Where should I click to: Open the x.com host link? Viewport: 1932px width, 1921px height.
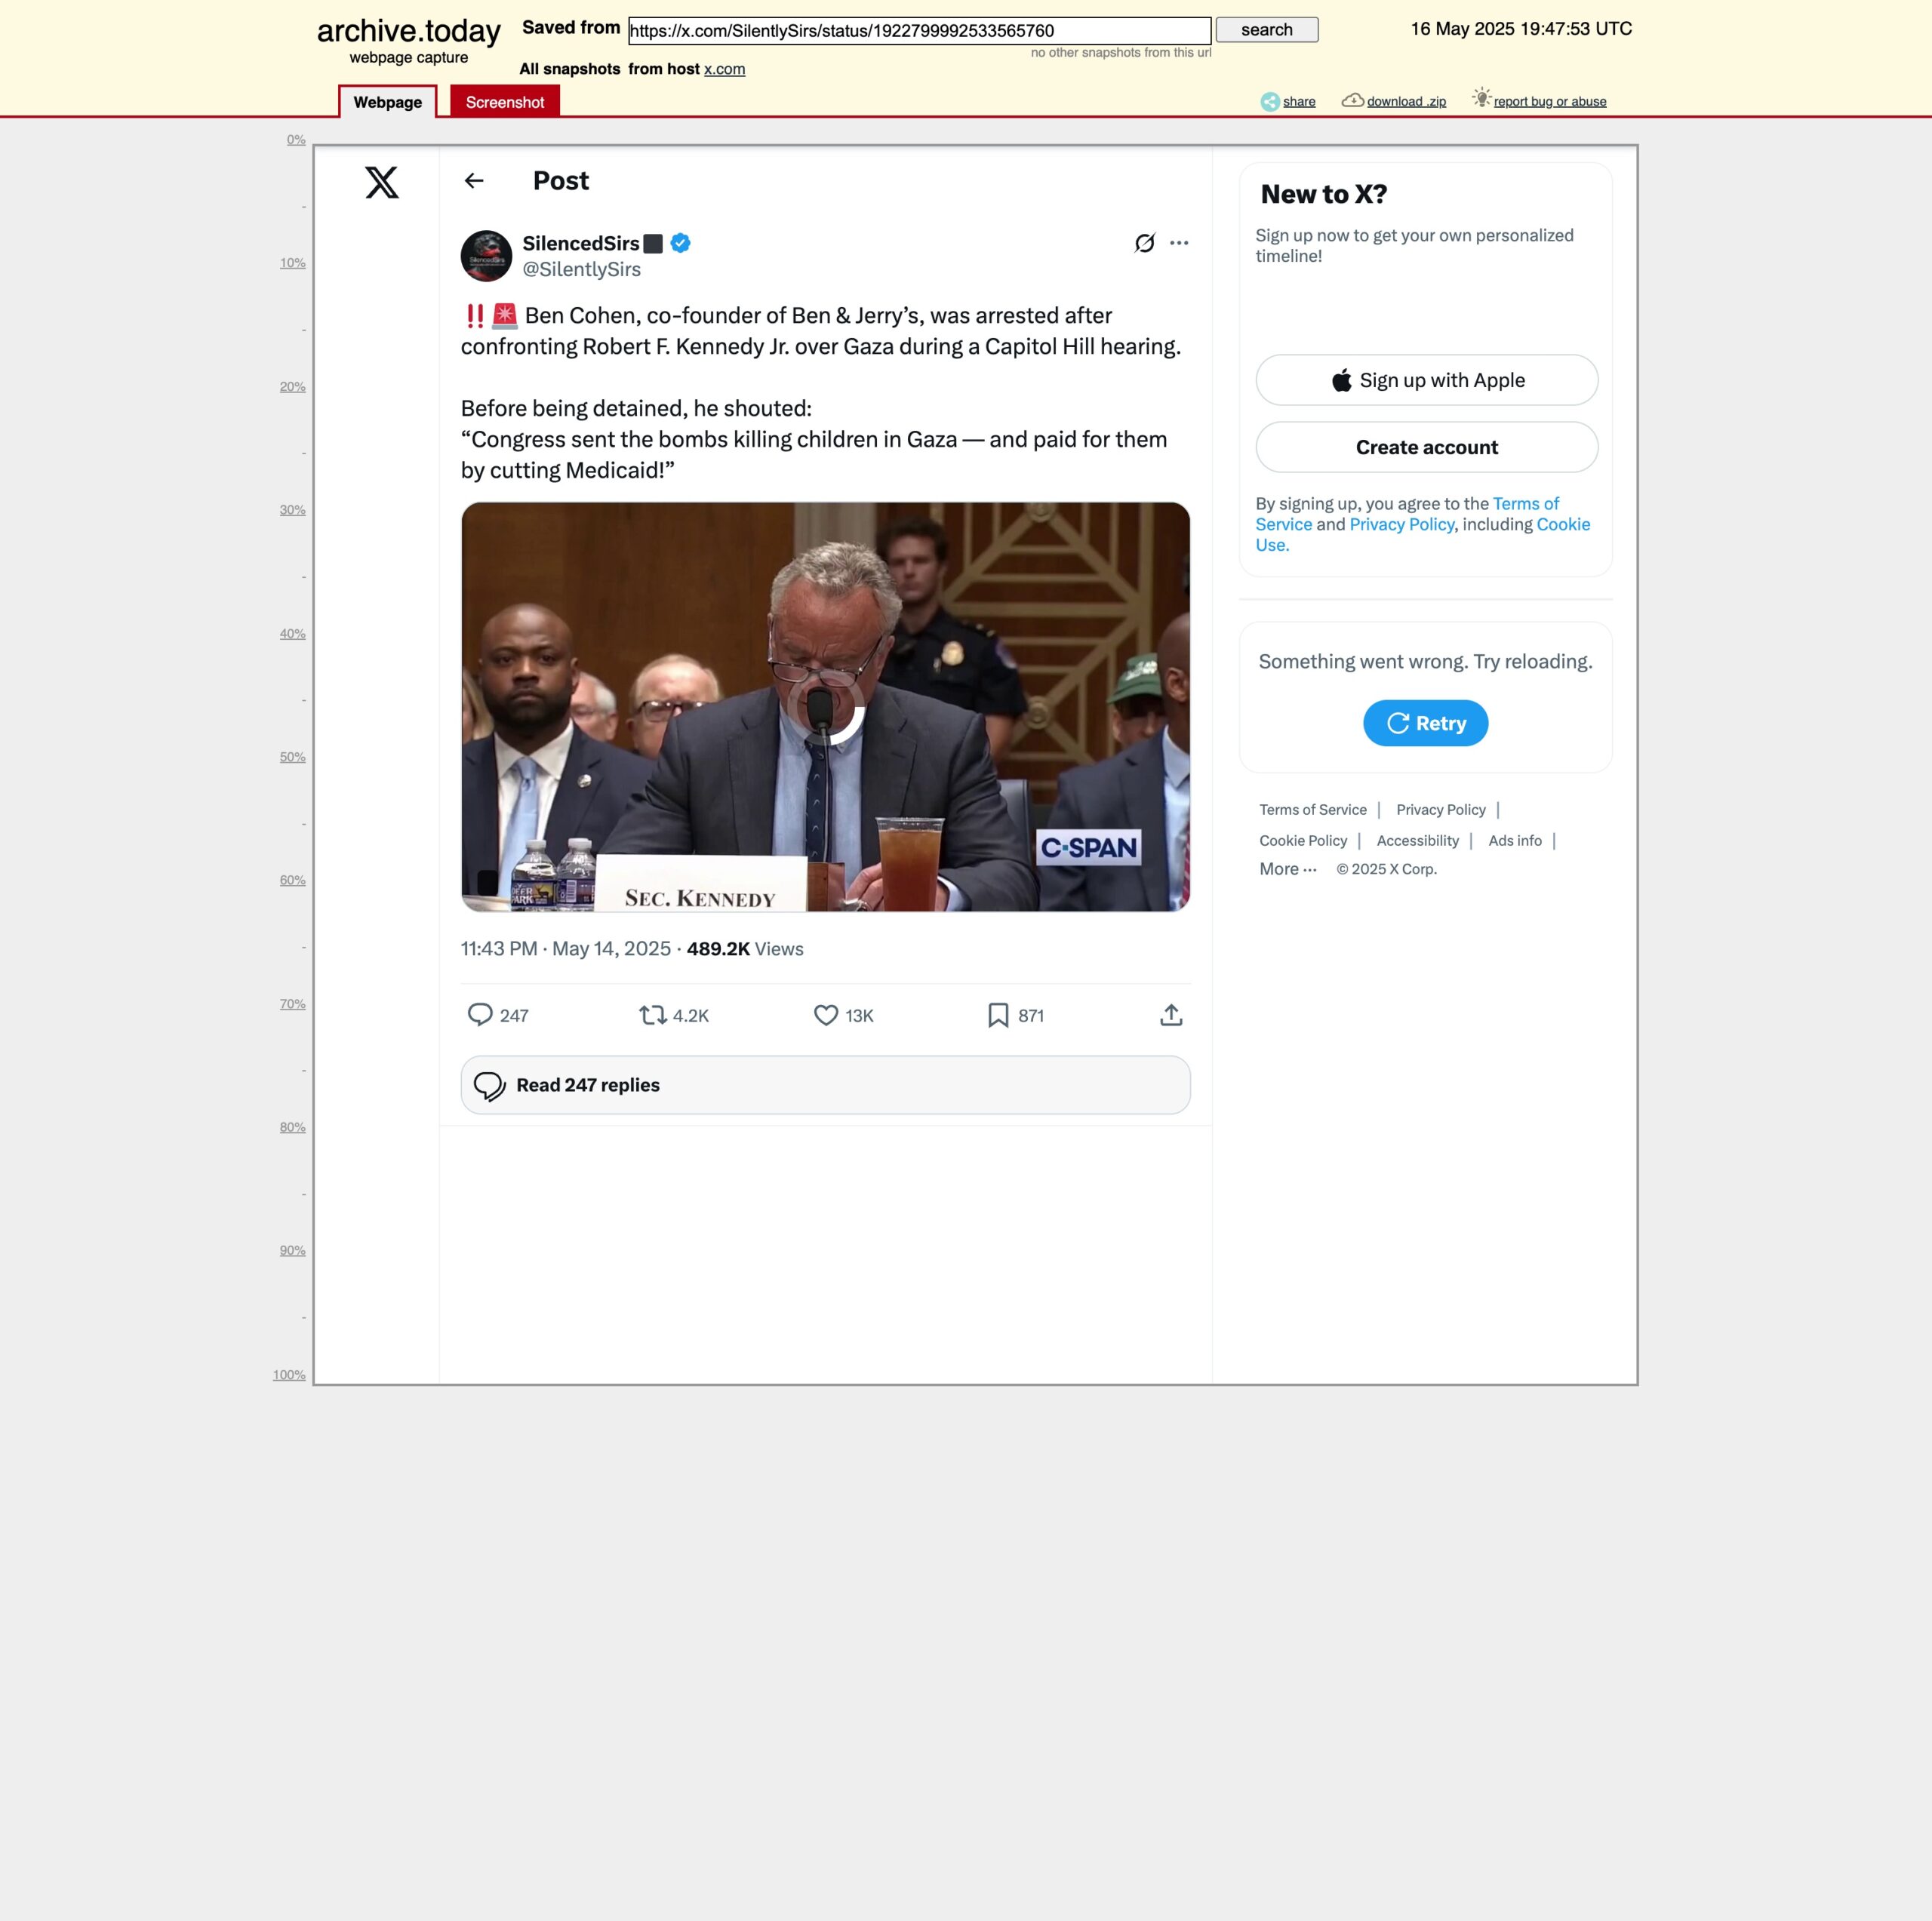724,69
